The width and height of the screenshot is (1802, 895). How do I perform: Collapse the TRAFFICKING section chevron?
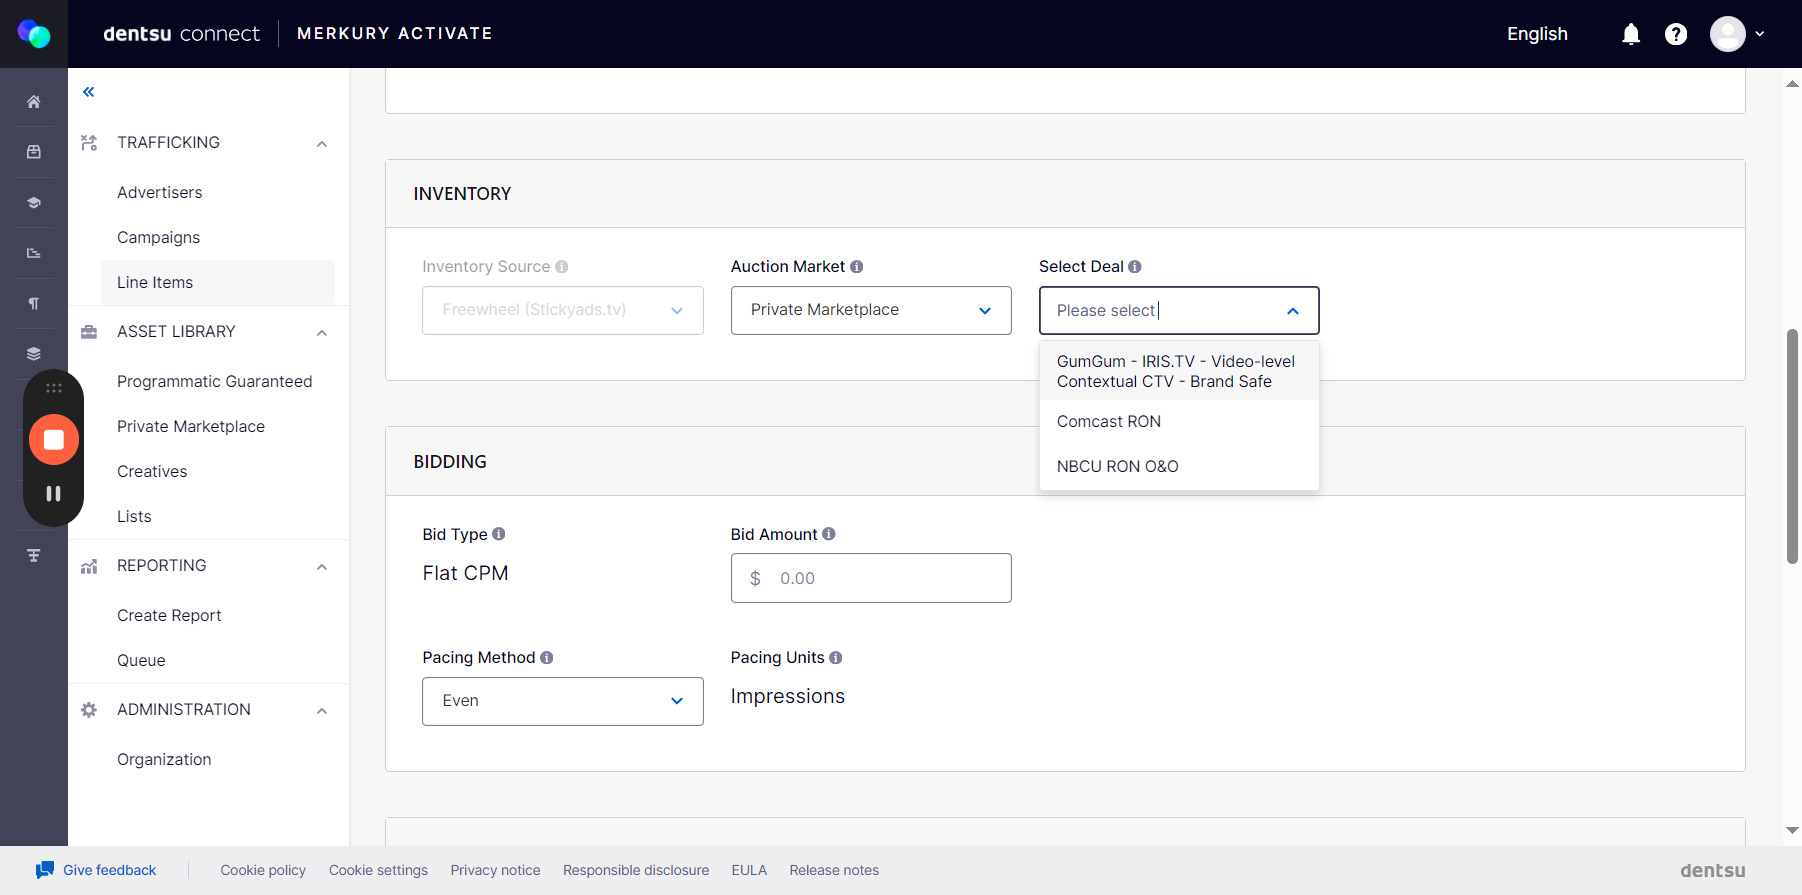322,144
